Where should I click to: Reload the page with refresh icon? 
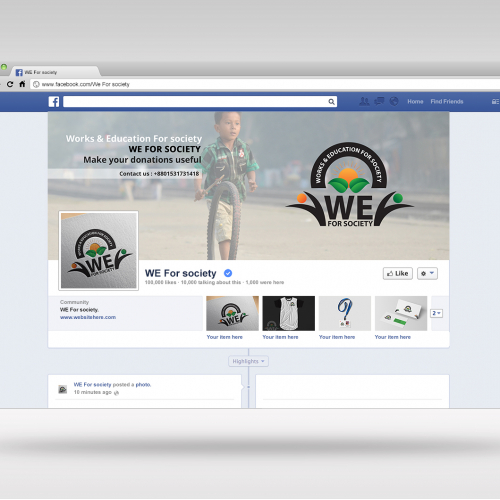(x=10, y=84)
